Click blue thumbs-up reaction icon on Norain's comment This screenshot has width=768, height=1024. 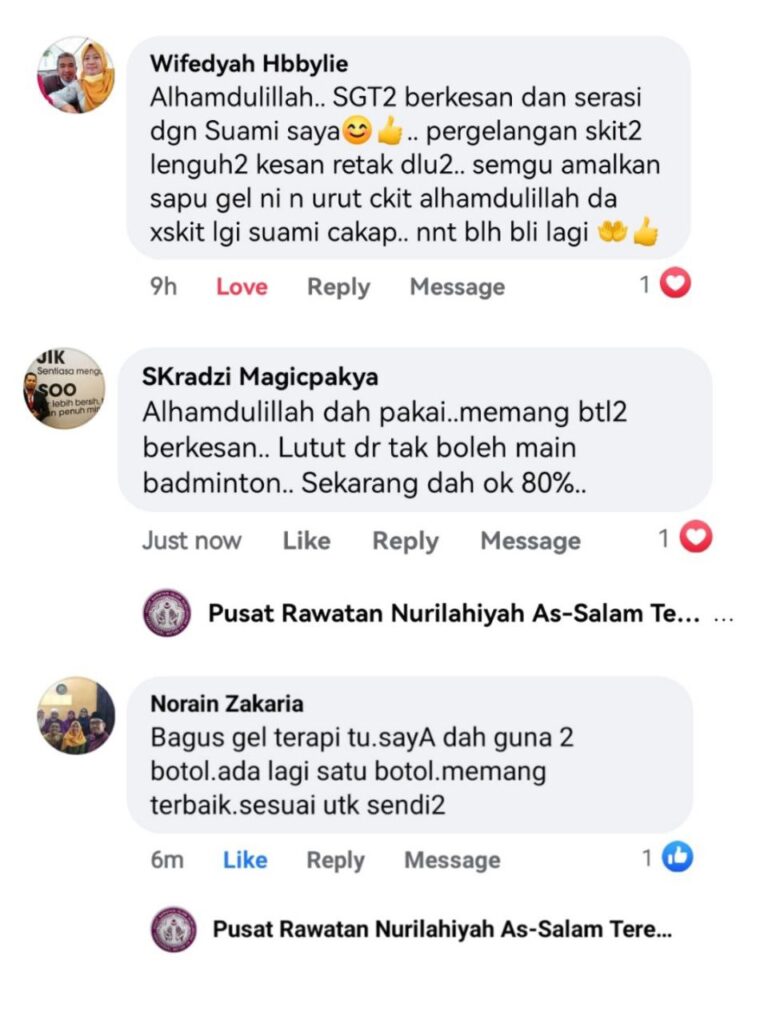tap(677, 857)
